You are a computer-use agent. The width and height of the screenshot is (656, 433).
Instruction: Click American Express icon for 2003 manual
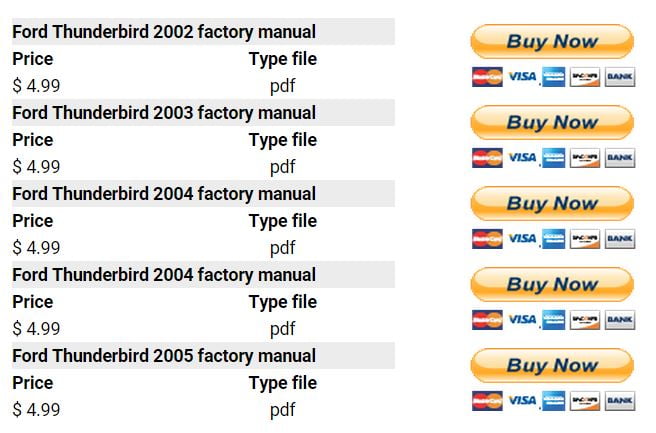tap(553, 158)
